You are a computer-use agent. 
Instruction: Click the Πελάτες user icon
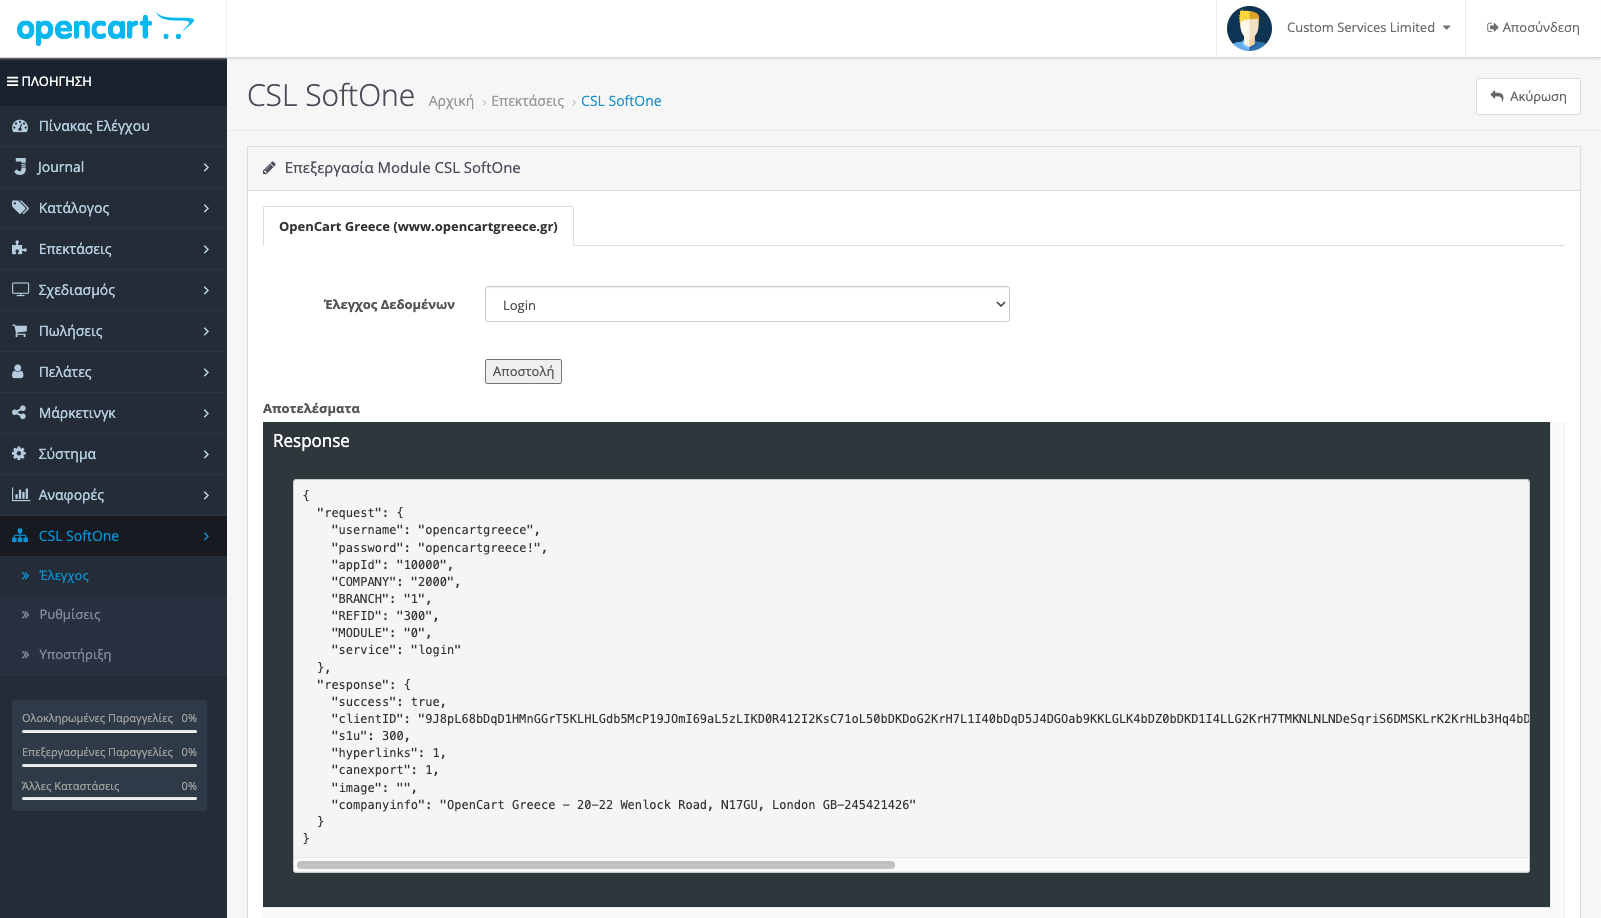click(18, 372)
